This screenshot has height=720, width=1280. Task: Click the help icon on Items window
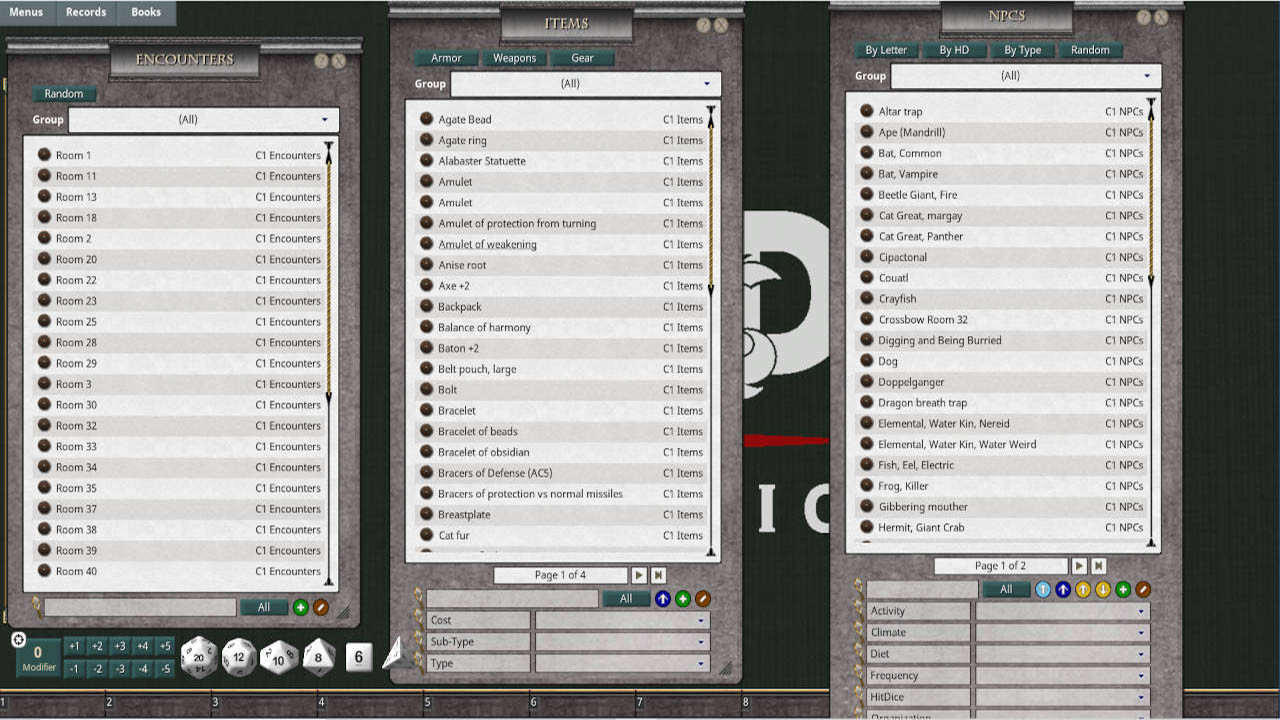click(703, 25)
